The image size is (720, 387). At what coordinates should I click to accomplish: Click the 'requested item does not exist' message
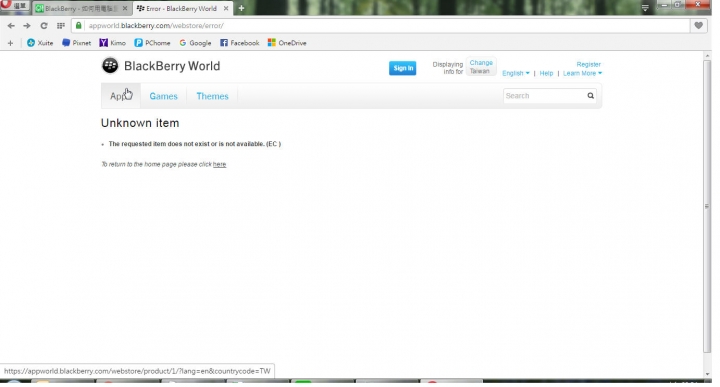(x=195, y=144)
